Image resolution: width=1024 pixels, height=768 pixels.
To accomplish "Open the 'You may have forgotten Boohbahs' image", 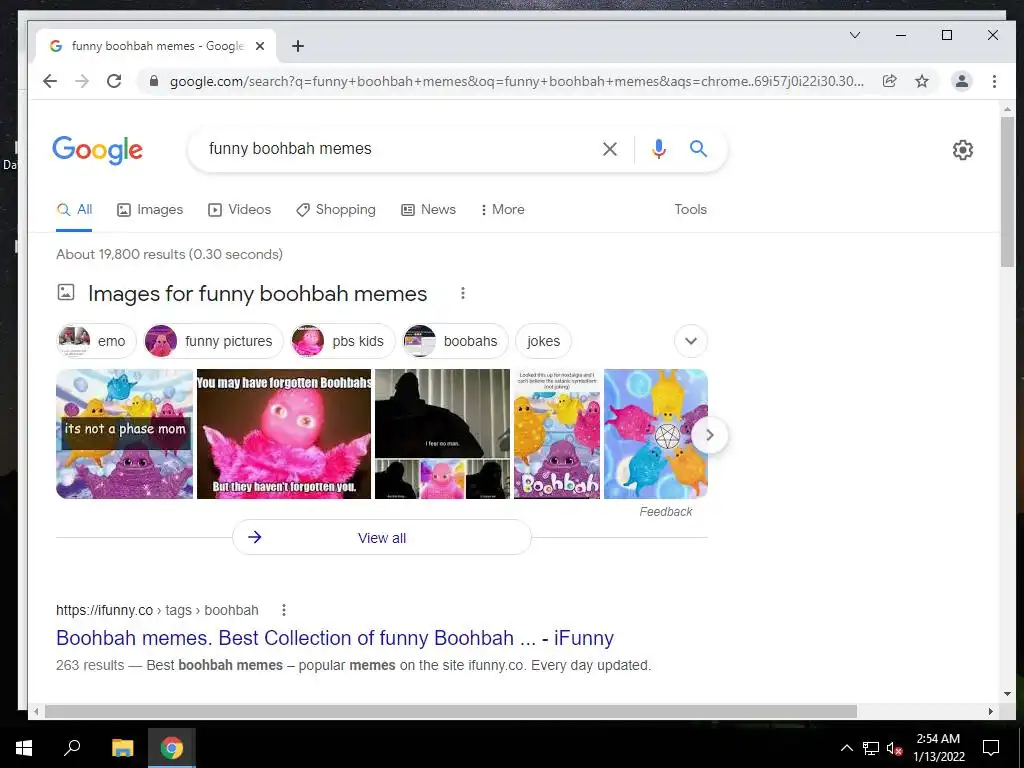I will [x=284, y=434].
